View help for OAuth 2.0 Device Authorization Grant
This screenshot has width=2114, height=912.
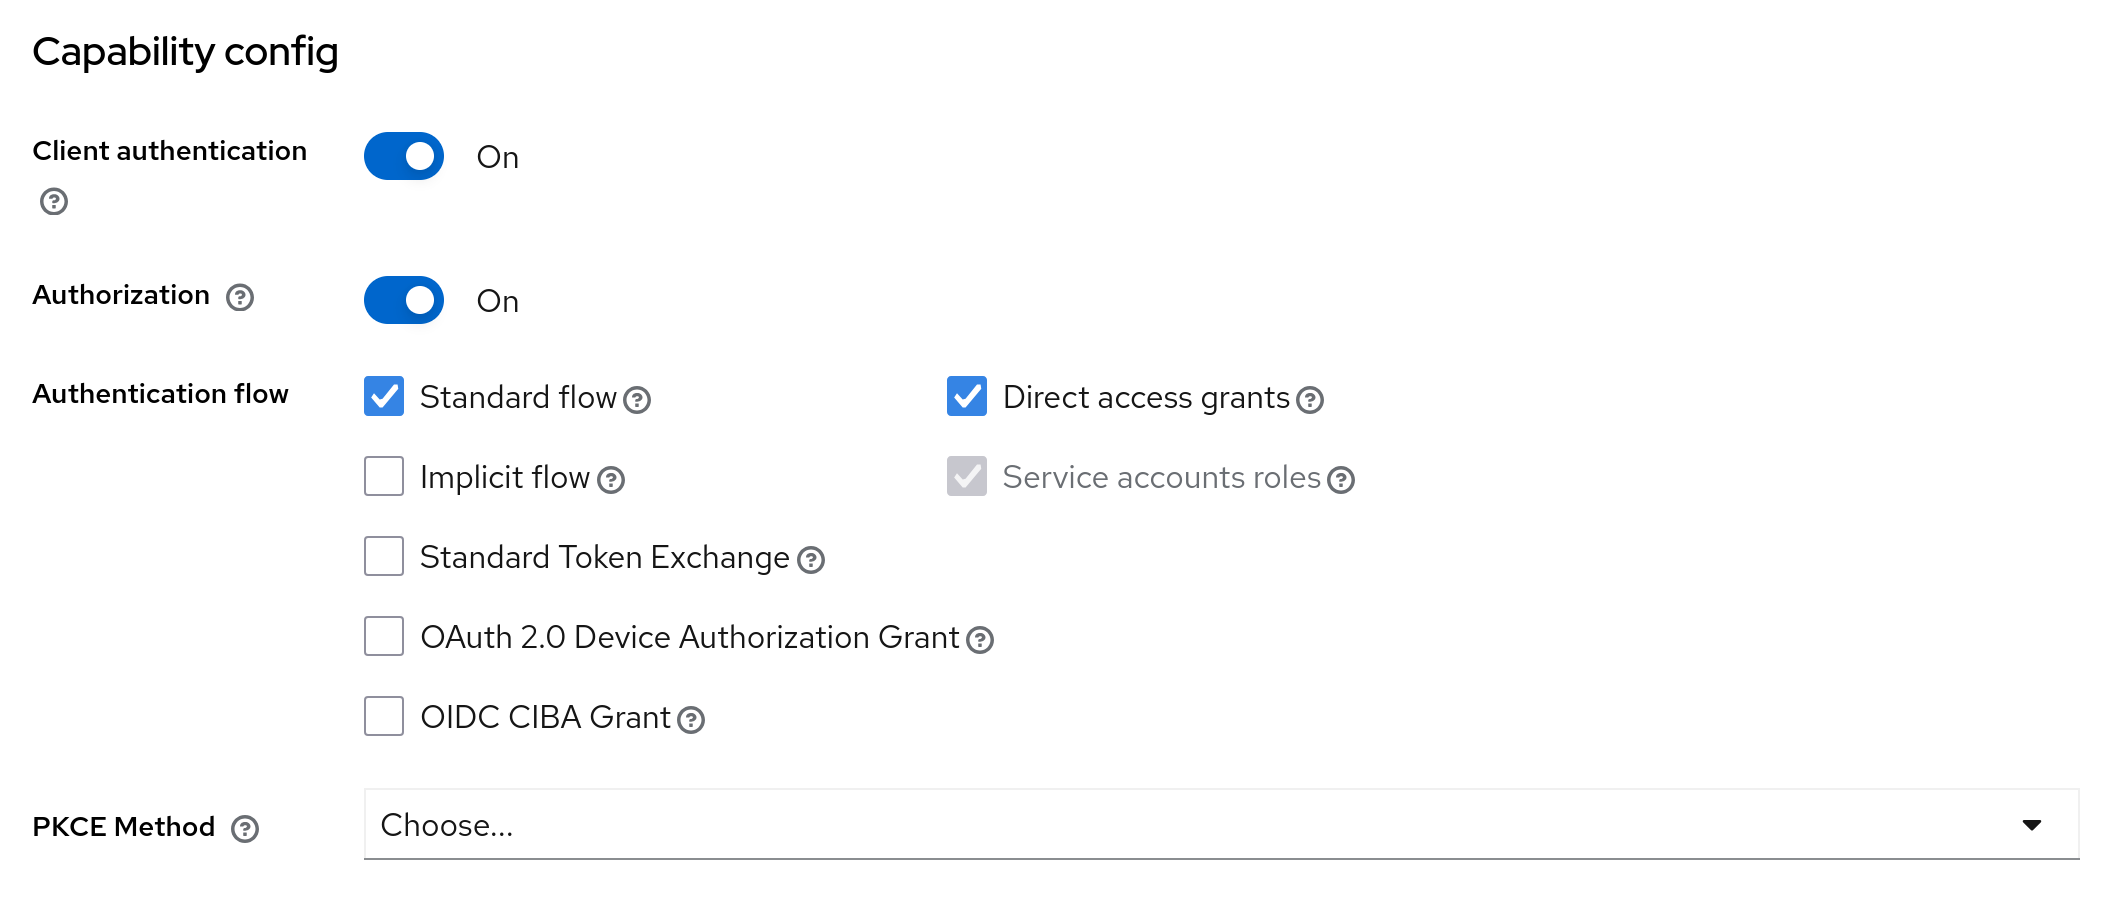pos(981,641)
